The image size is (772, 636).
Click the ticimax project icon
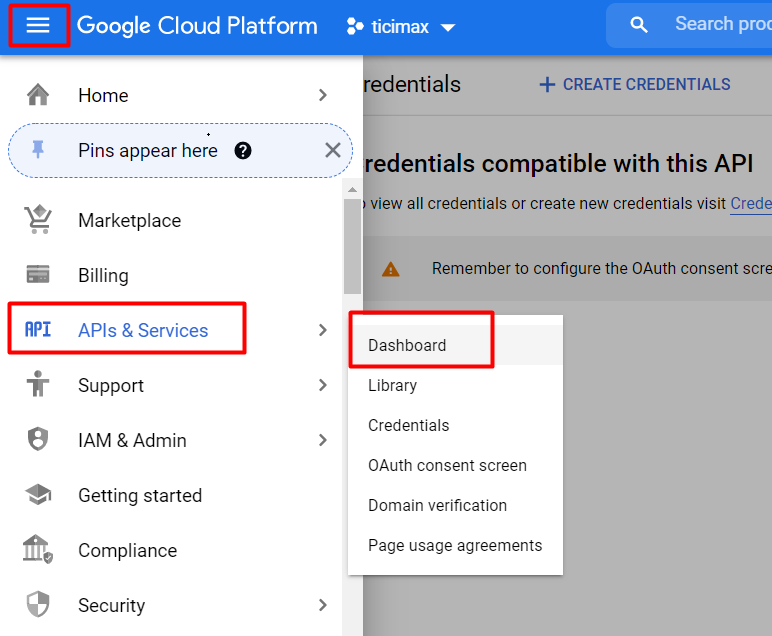[354, 26]
